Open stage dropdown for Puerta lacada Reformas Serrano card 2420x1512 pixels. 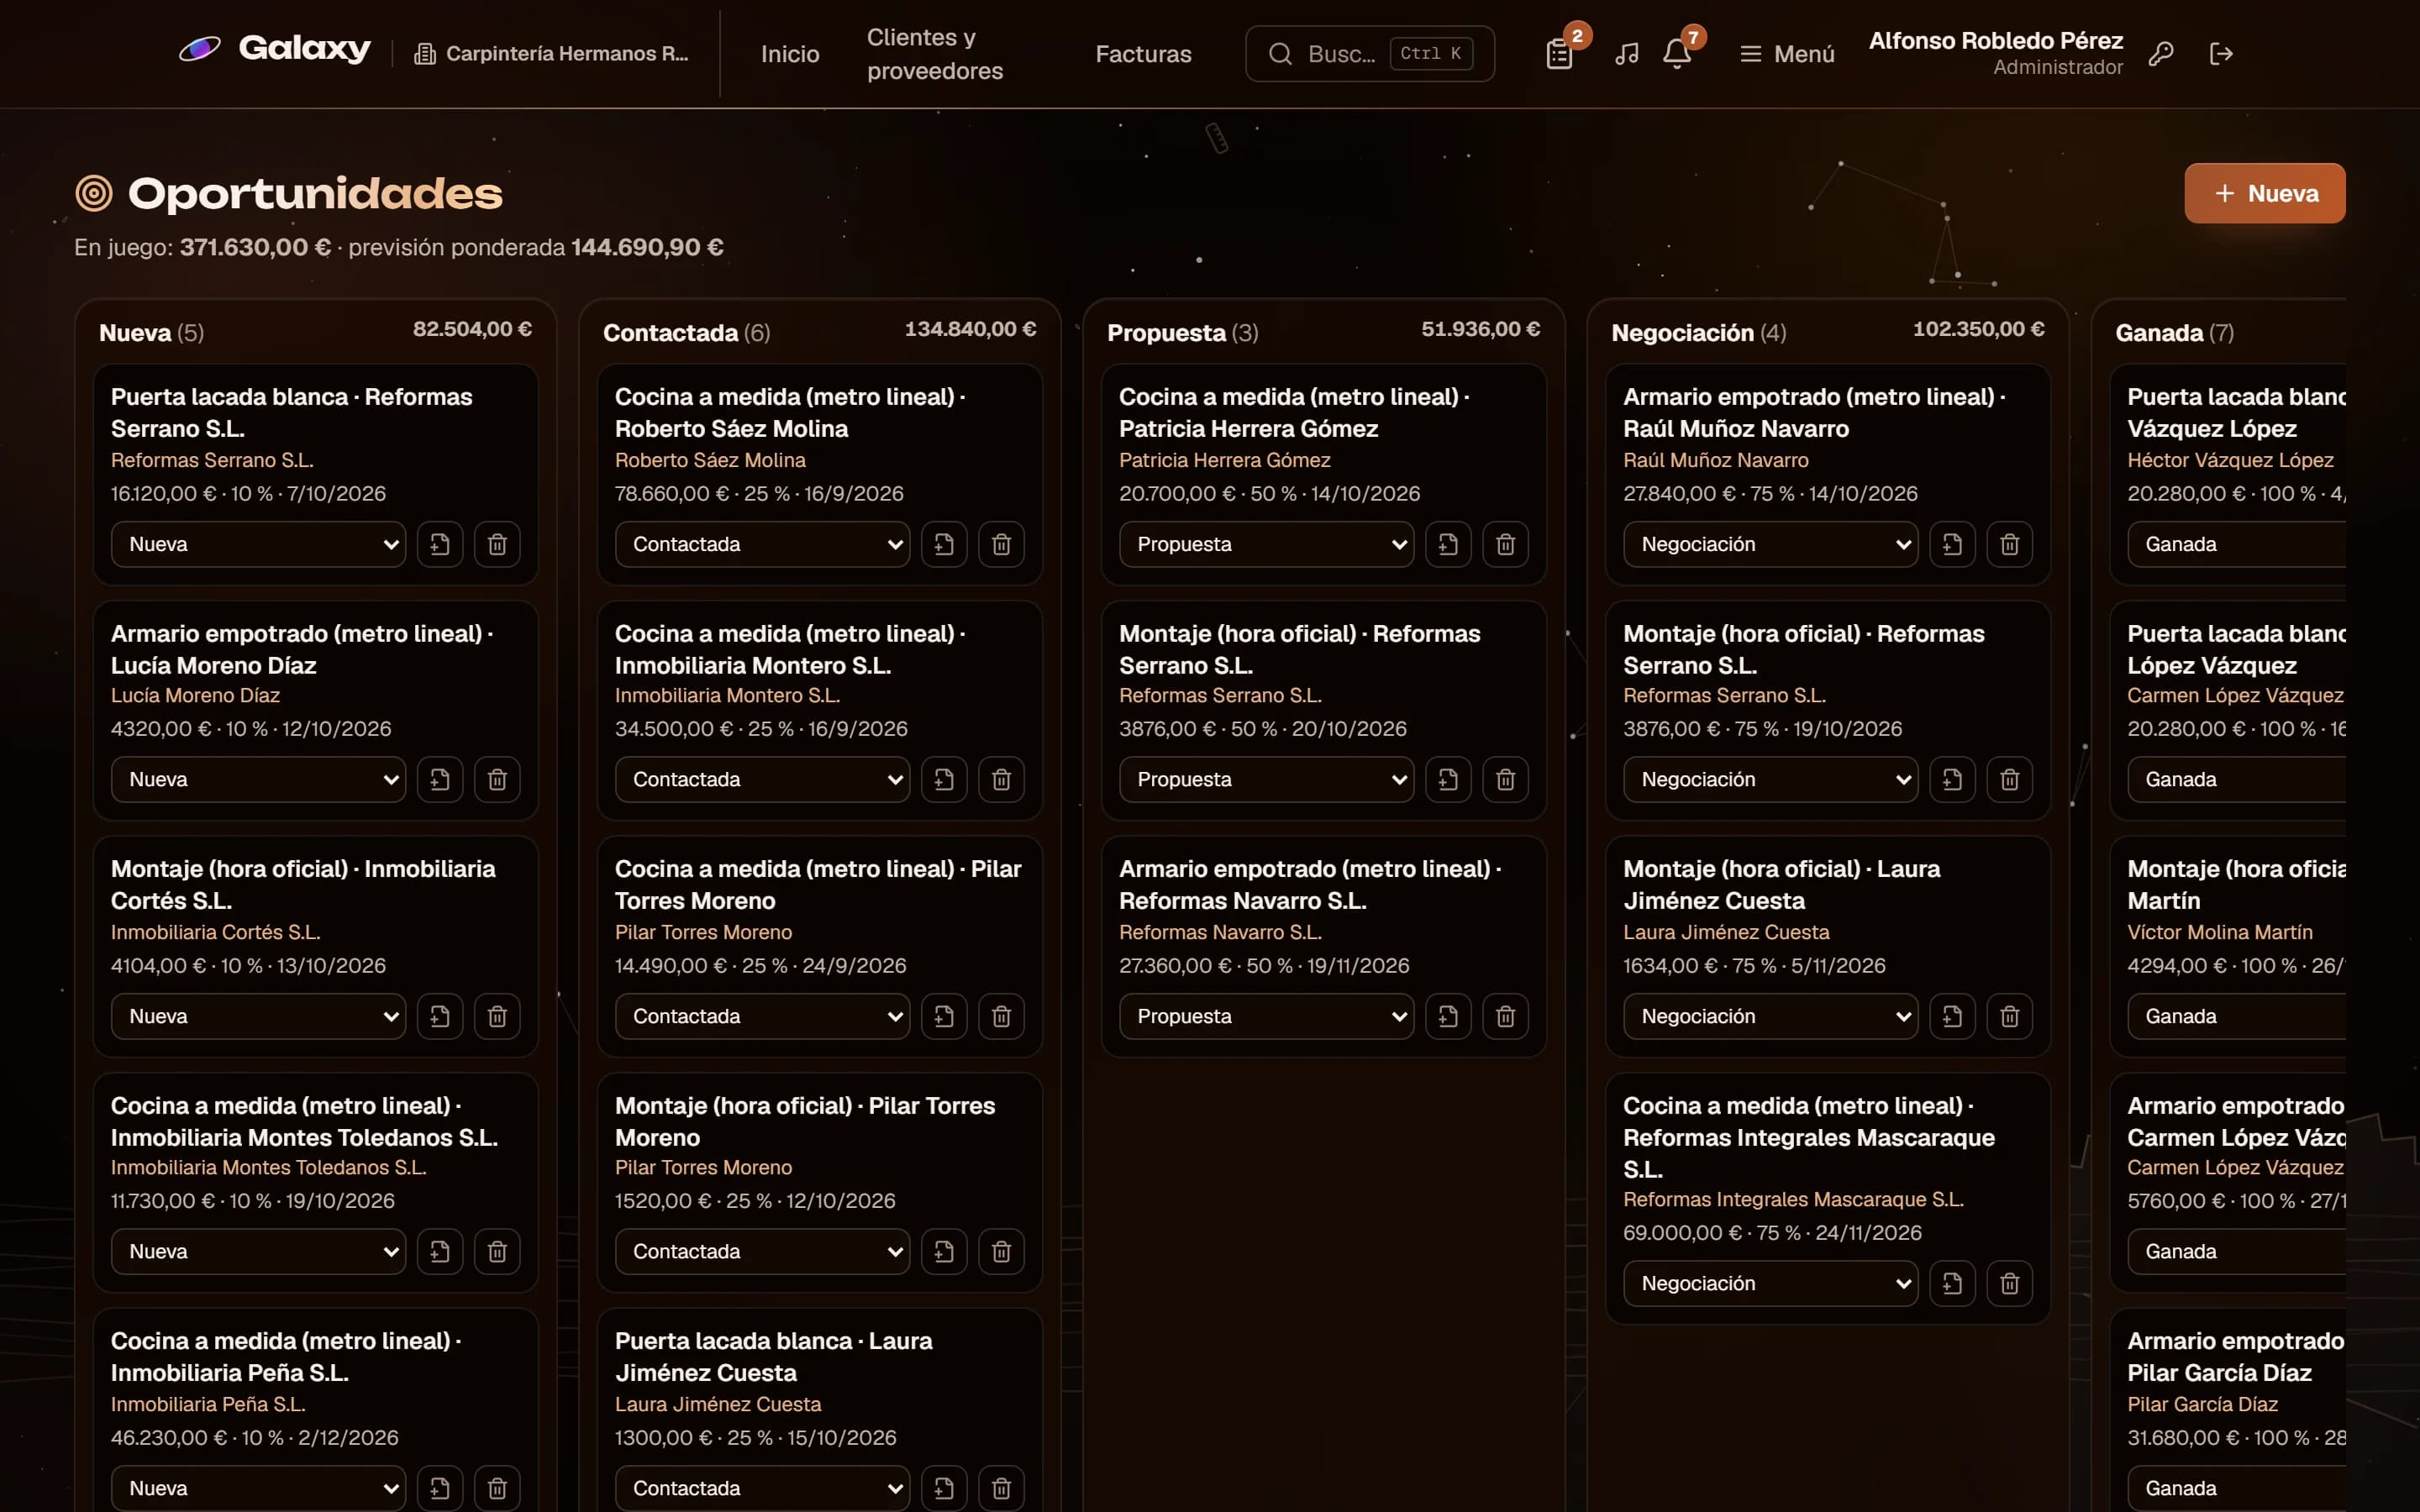259,544
